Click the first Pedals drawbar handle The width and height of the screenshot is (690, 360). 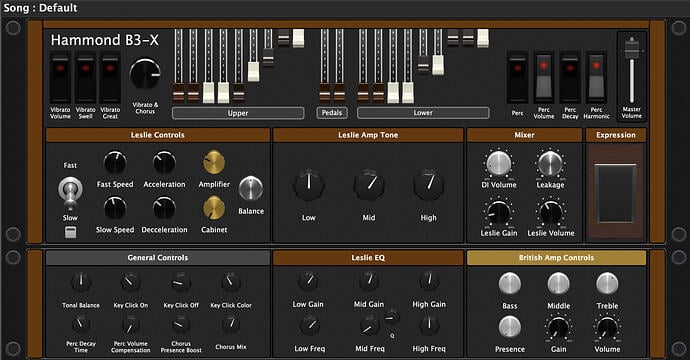[x=325, y=93]
